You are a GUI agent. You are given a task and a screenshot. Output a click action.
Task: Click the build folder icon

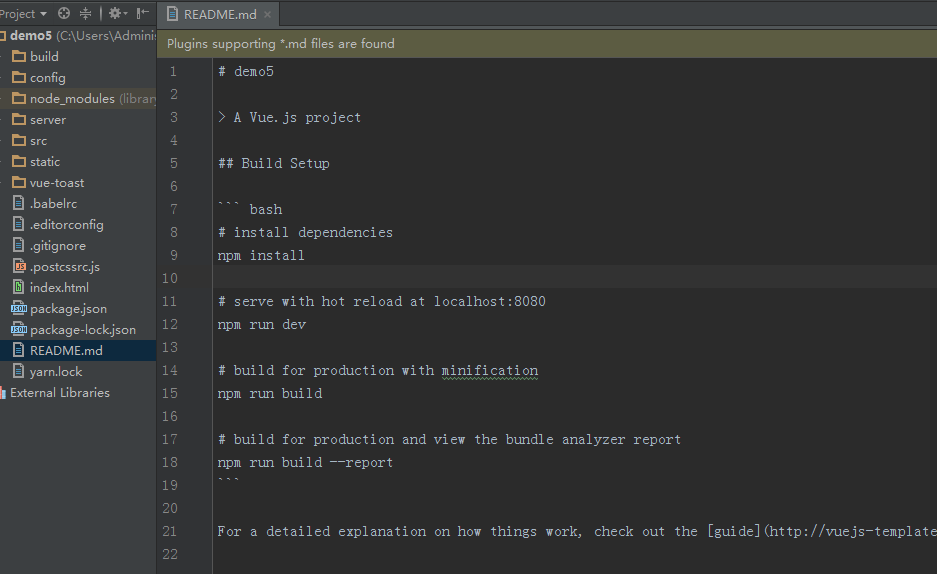(19, 56)
